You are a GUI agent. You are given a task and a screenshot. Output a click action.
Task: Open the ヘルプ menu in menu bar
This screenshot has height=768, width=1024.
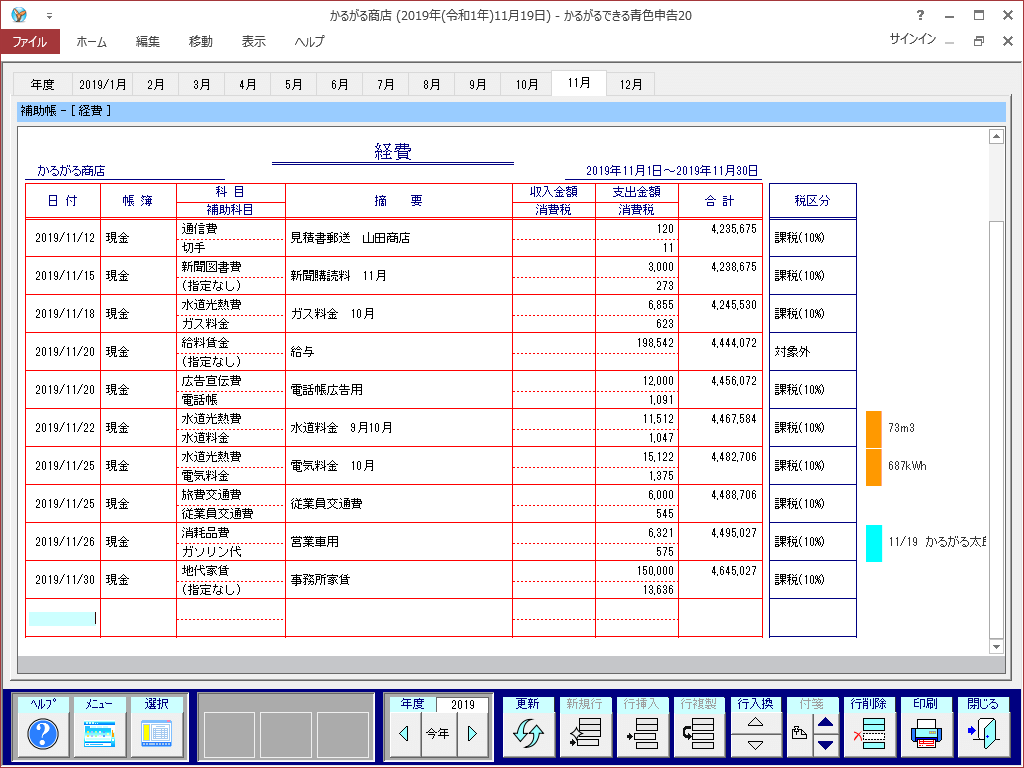tap(309, 41)
